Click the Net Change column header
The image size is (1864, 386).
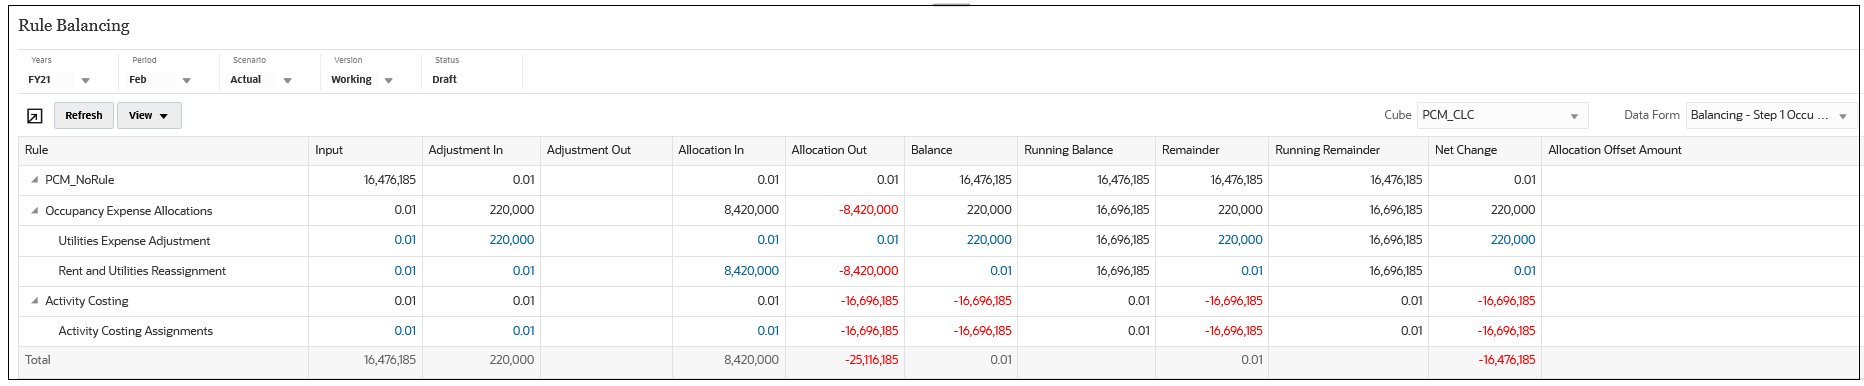(1485, 150)
